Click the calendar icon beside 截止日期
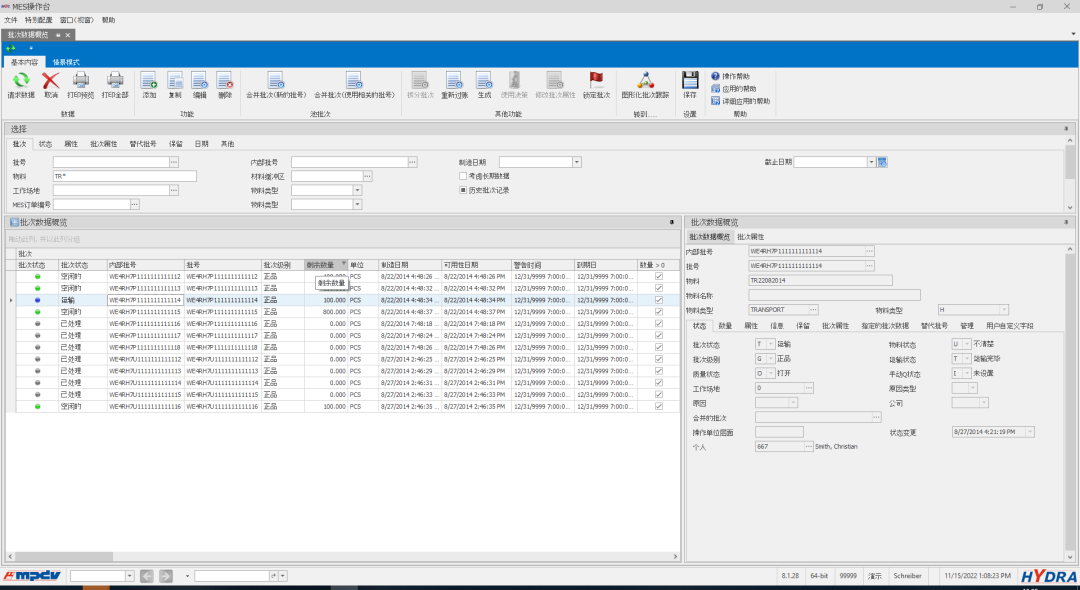 coord(882,162)
